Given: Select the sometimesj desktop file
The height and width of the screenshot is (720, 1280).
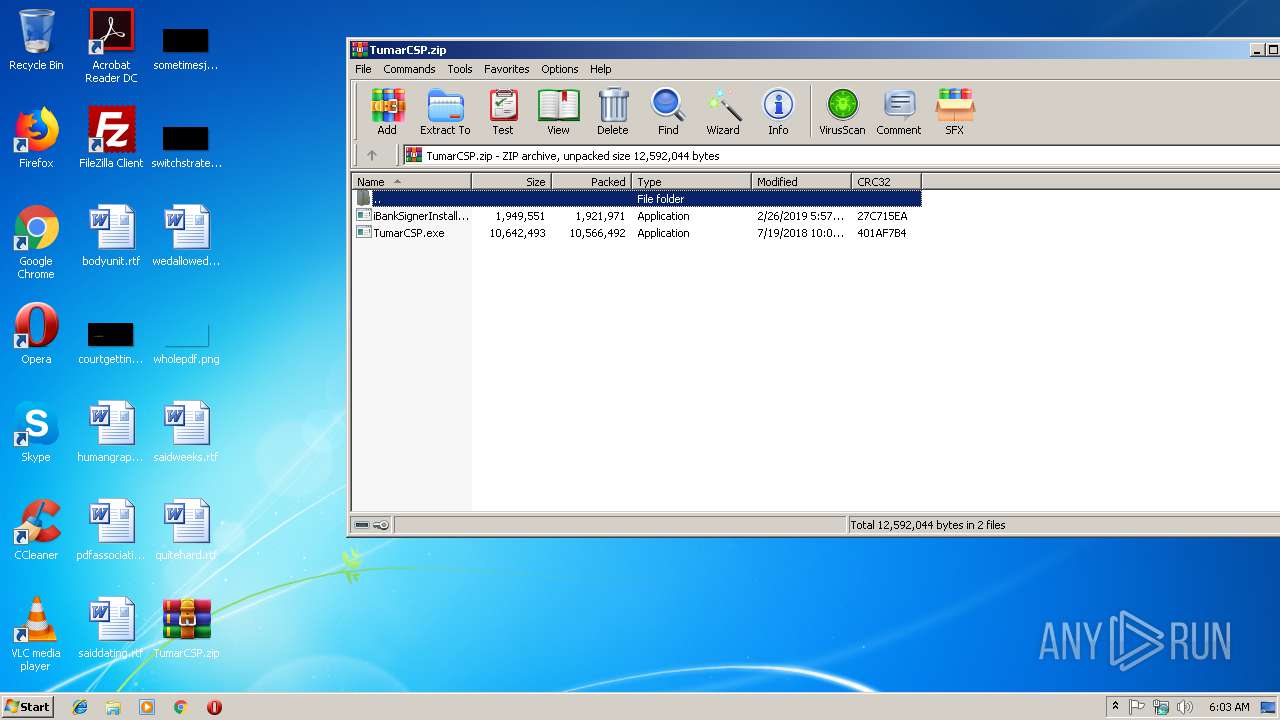Looking at the screenshot, I should coord(186,48).
